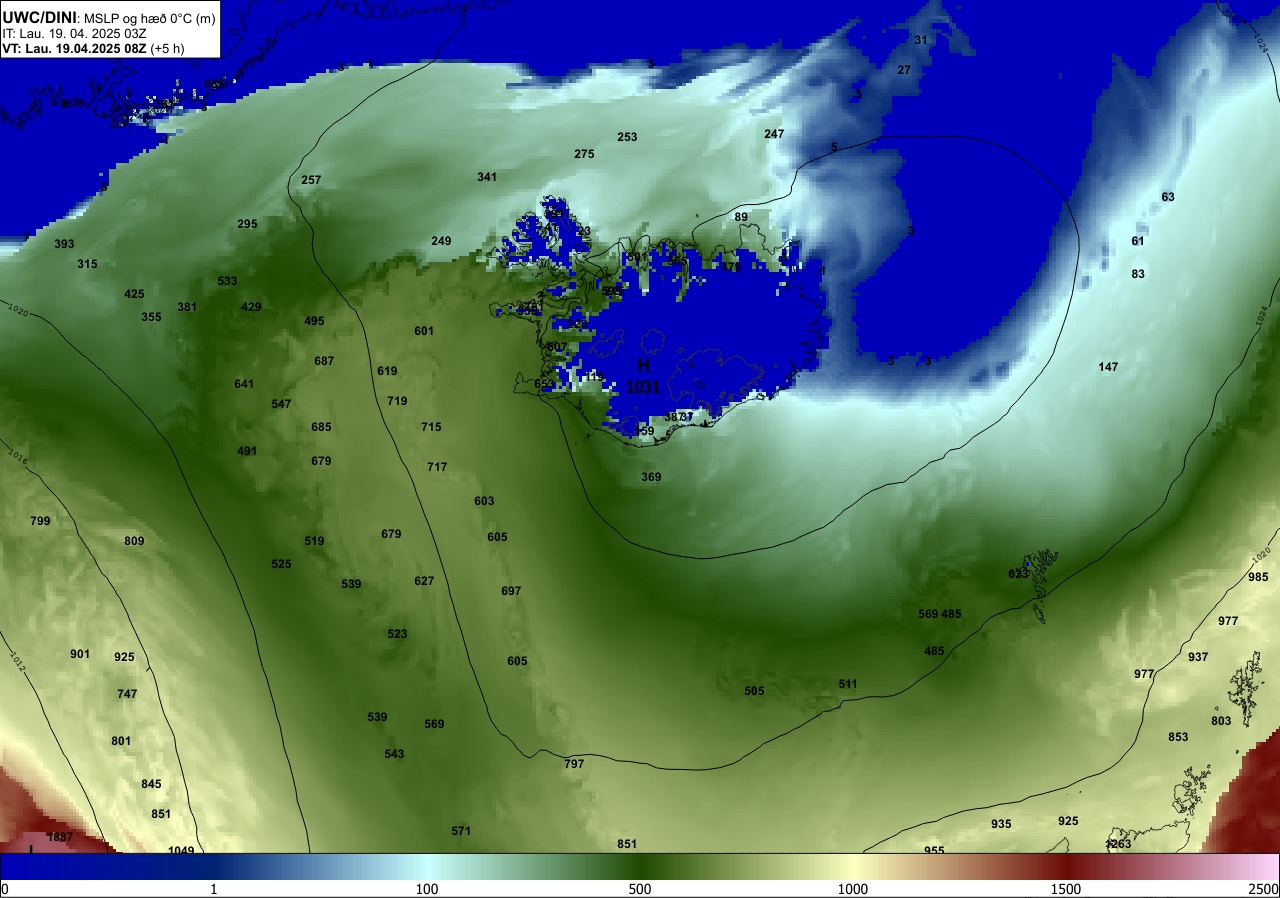Click the 937 value in the southeast

[x=1198, y=657]
